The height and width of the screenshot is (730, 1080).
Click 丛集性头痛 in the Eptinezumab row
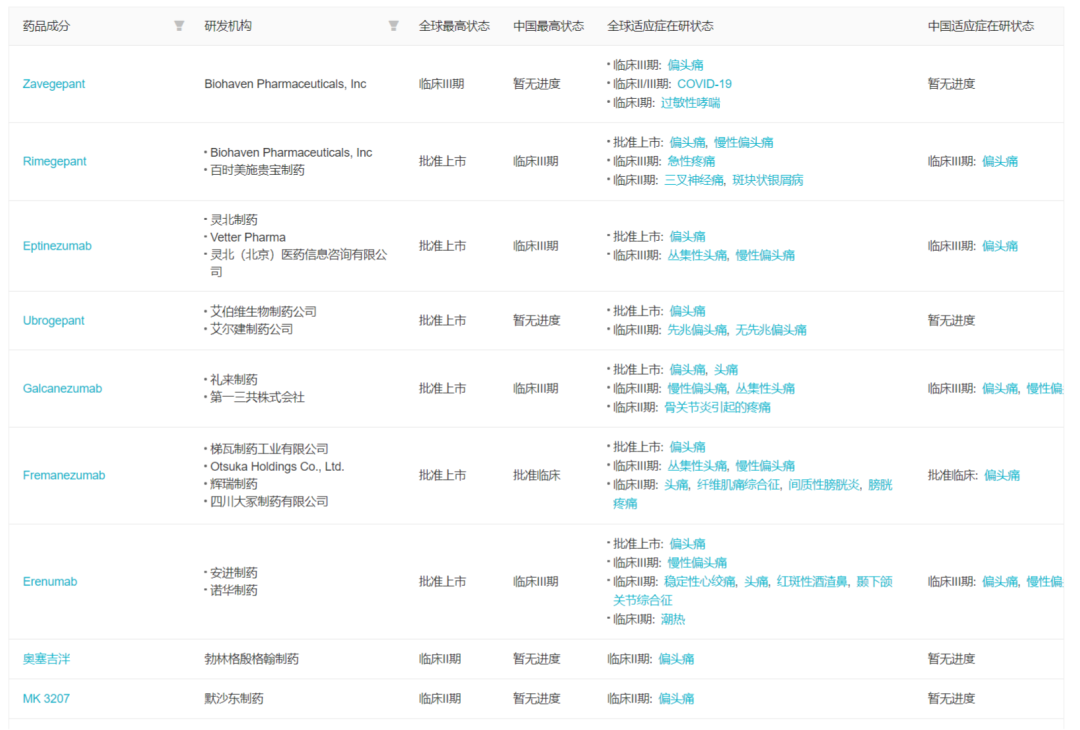tap(697, 256)
